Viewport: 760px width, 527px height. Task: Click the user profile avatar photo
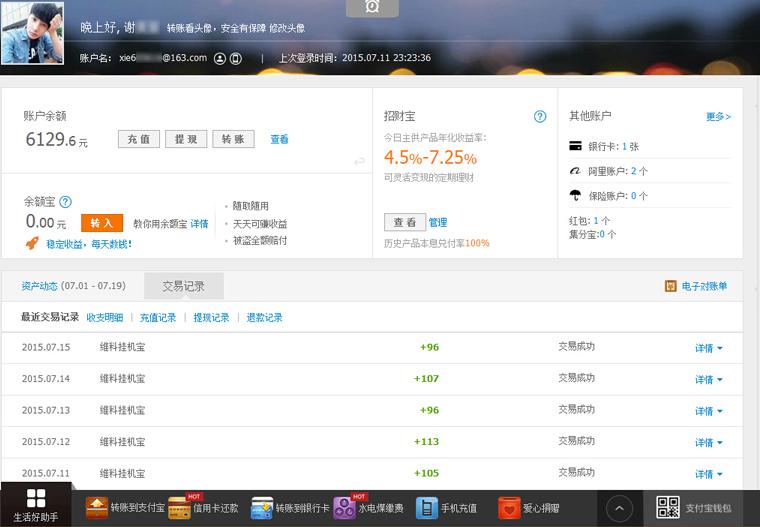click(x=32, y=33)
